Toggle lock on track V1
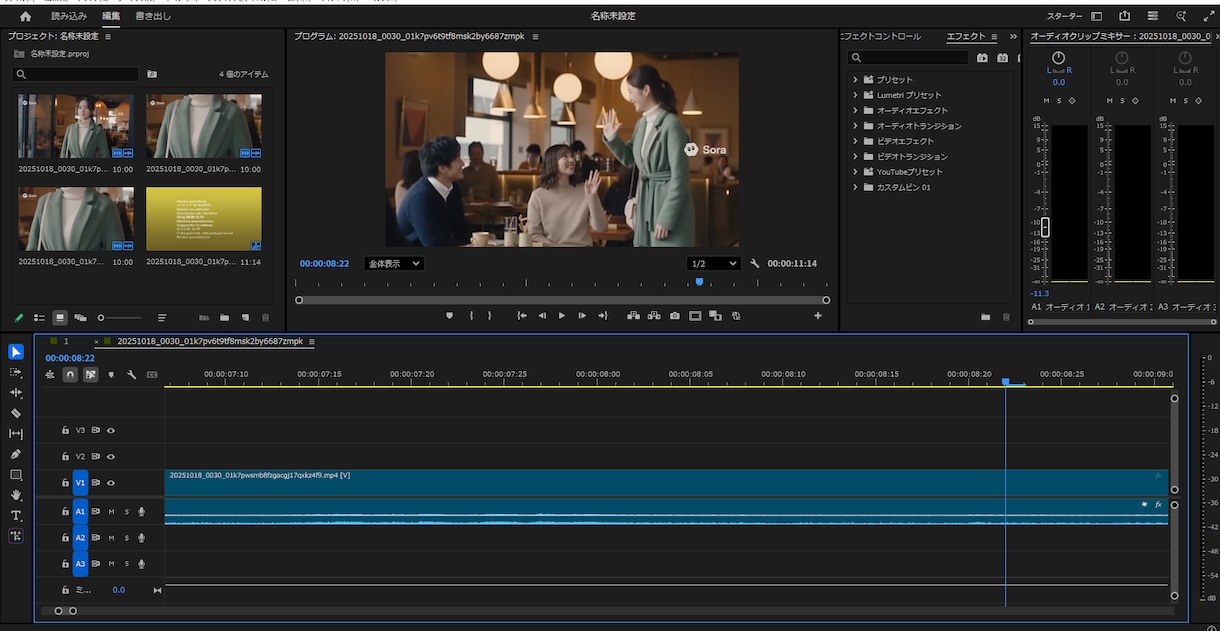Screen dimensions: 1220x631 coord(65,483)
